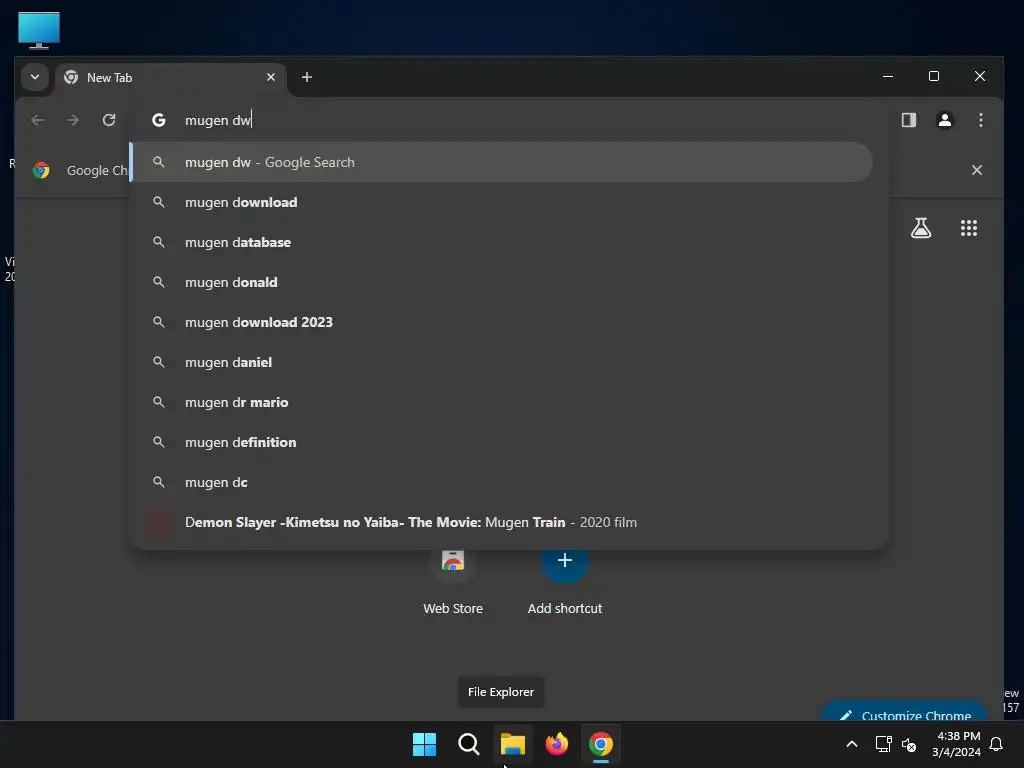
Task: Click the network status tray icon
Action: pyautogui.click(x=883, y=744)
